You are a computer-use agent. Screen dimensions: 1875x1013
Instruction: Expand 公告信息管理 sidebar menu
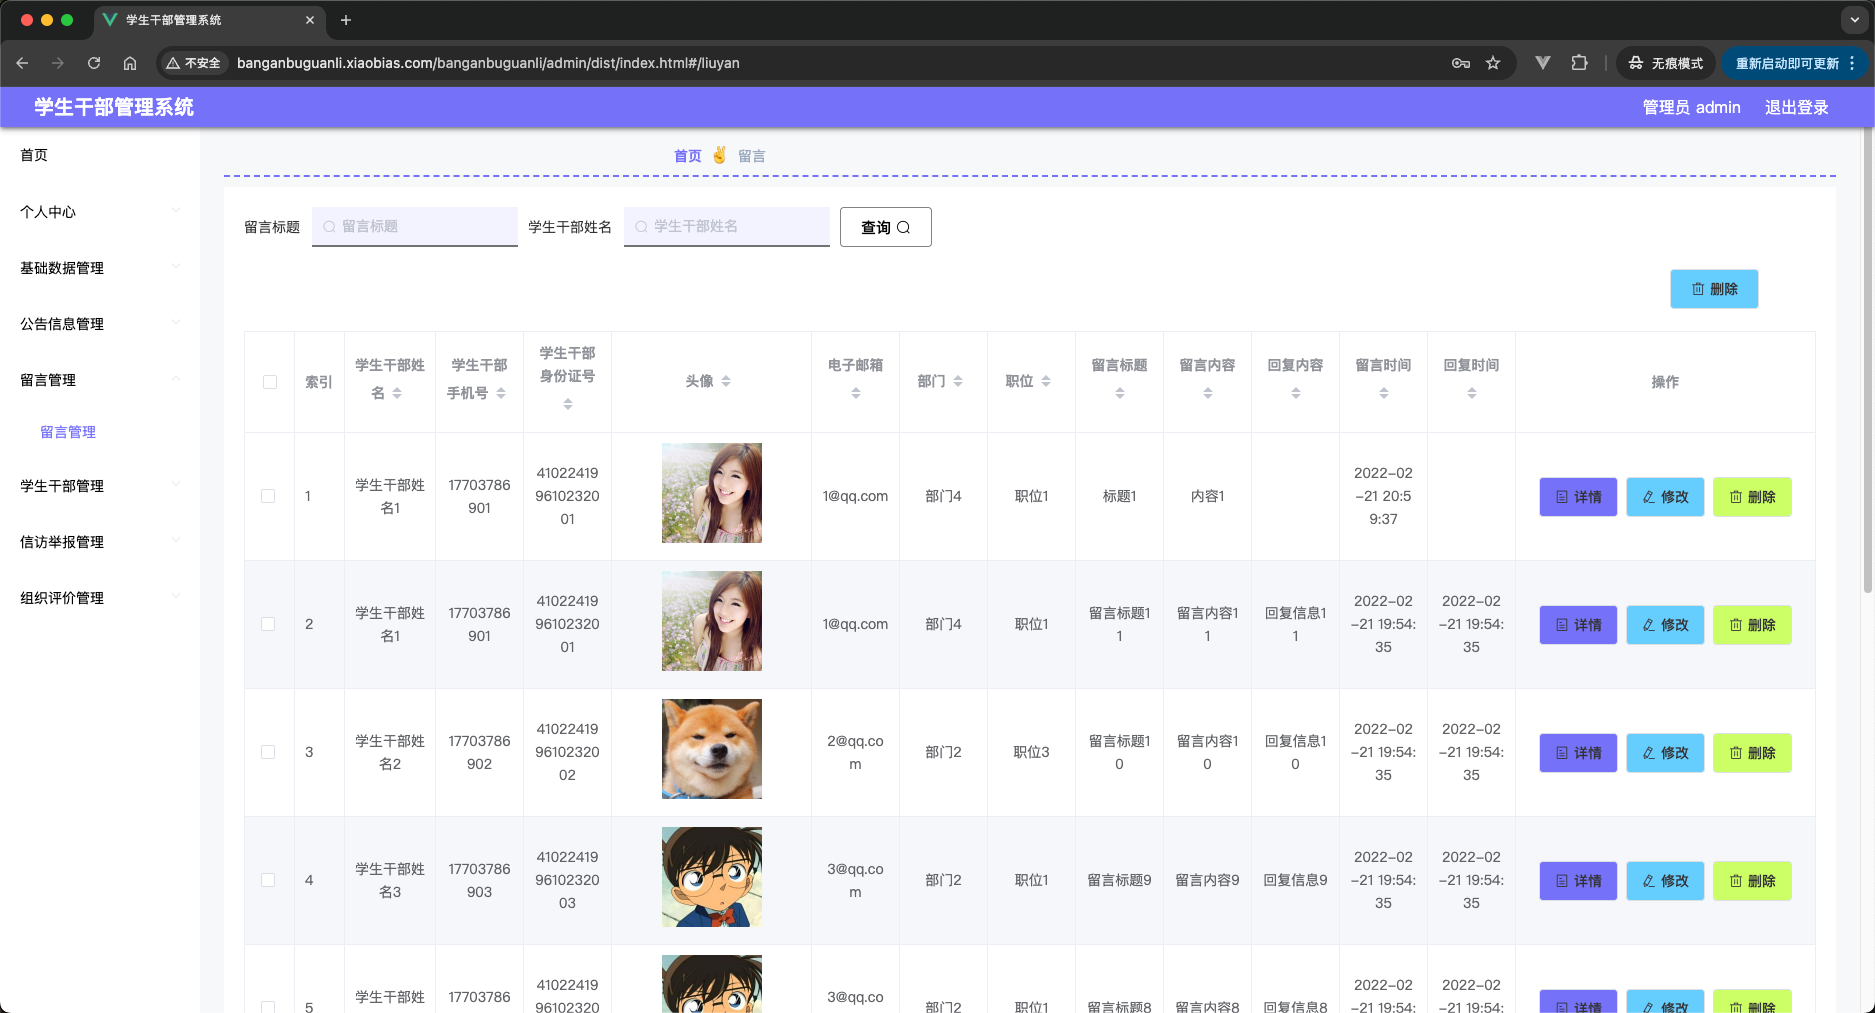[x=100, y=323]
